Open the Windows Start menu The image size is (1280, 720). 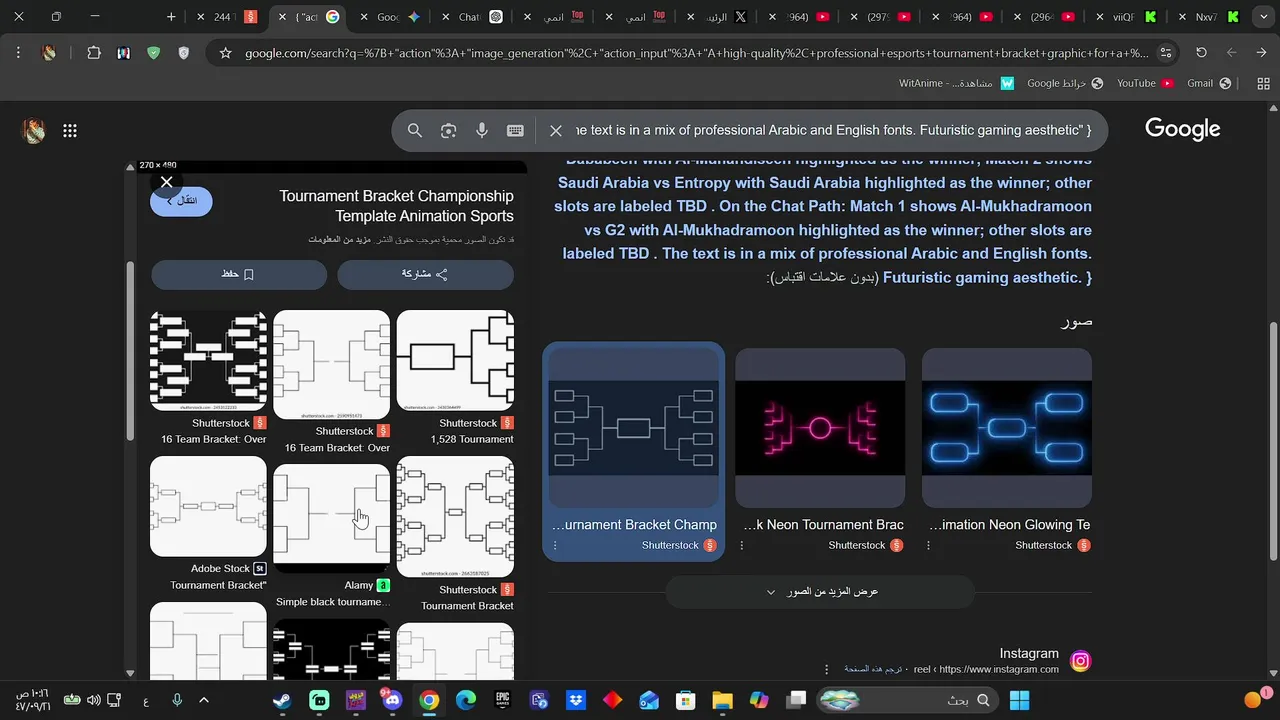pyautogui.click(x=1019, y=700)
